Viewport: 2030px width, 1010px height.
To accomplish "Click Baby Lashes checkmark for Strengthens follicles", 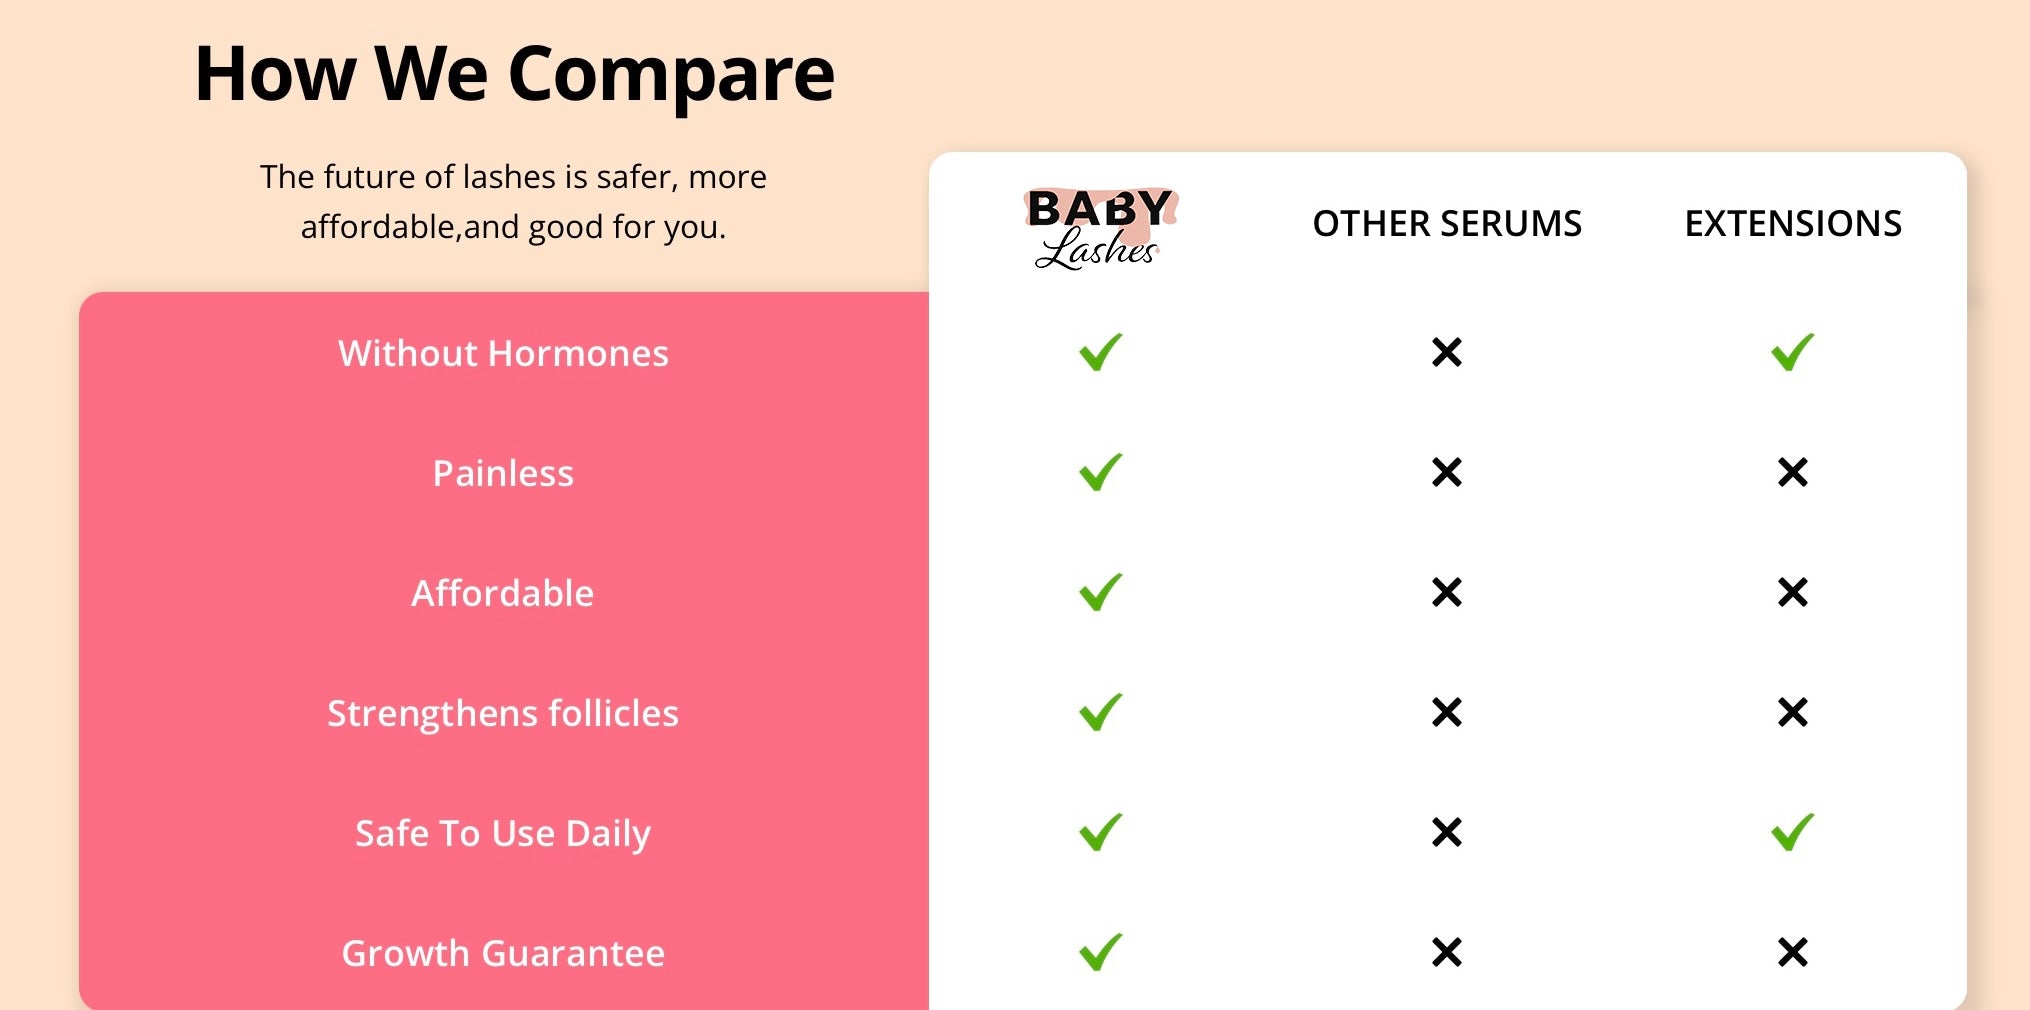I will [x=1100, y=712].
